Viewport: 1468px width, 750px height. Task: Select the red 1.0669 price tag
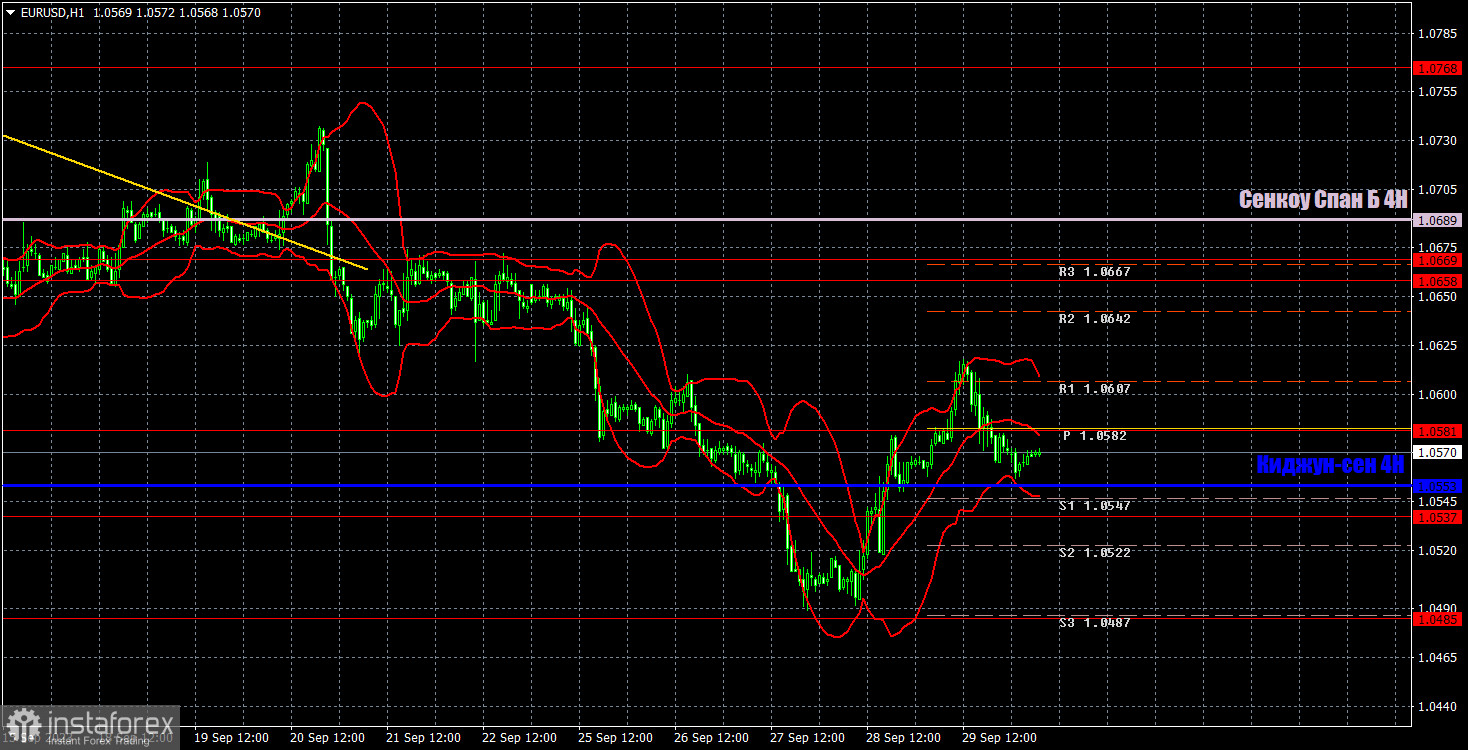tap(1438, 260)
